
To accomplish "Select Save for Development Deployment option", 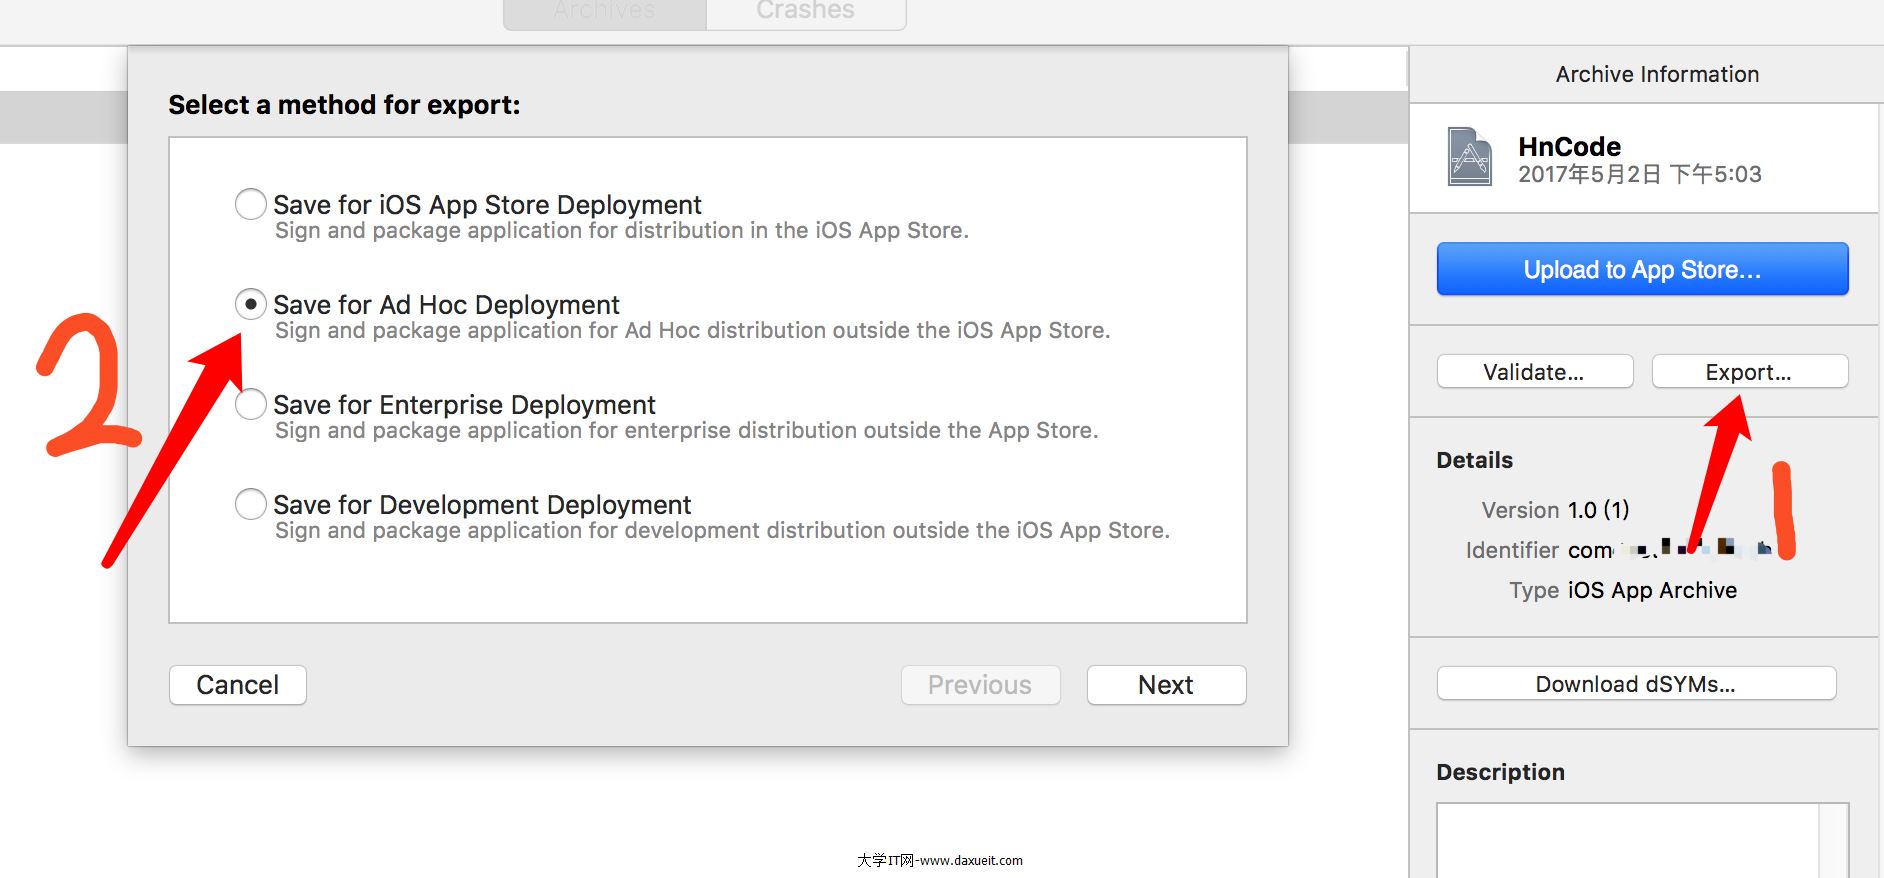I will pyautogui.click(x=251, y=504).
